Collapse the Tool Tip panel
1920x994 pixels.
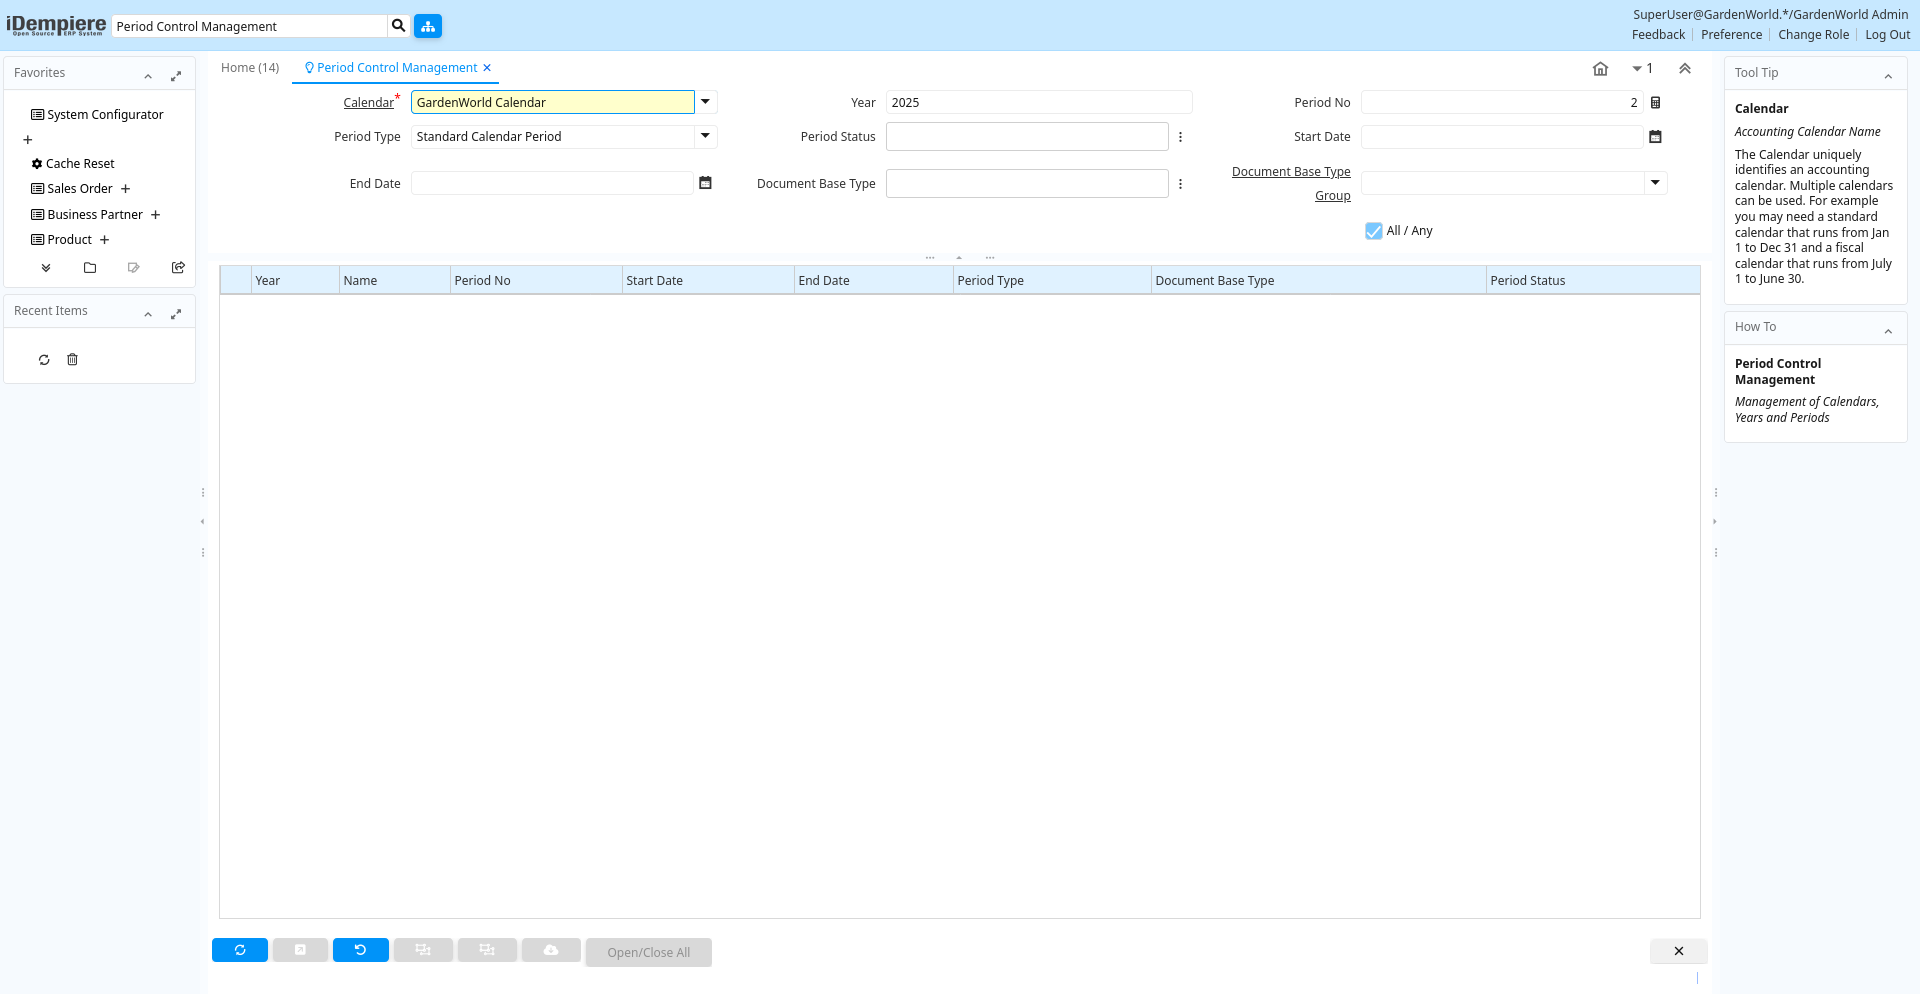pos(1888,76)
